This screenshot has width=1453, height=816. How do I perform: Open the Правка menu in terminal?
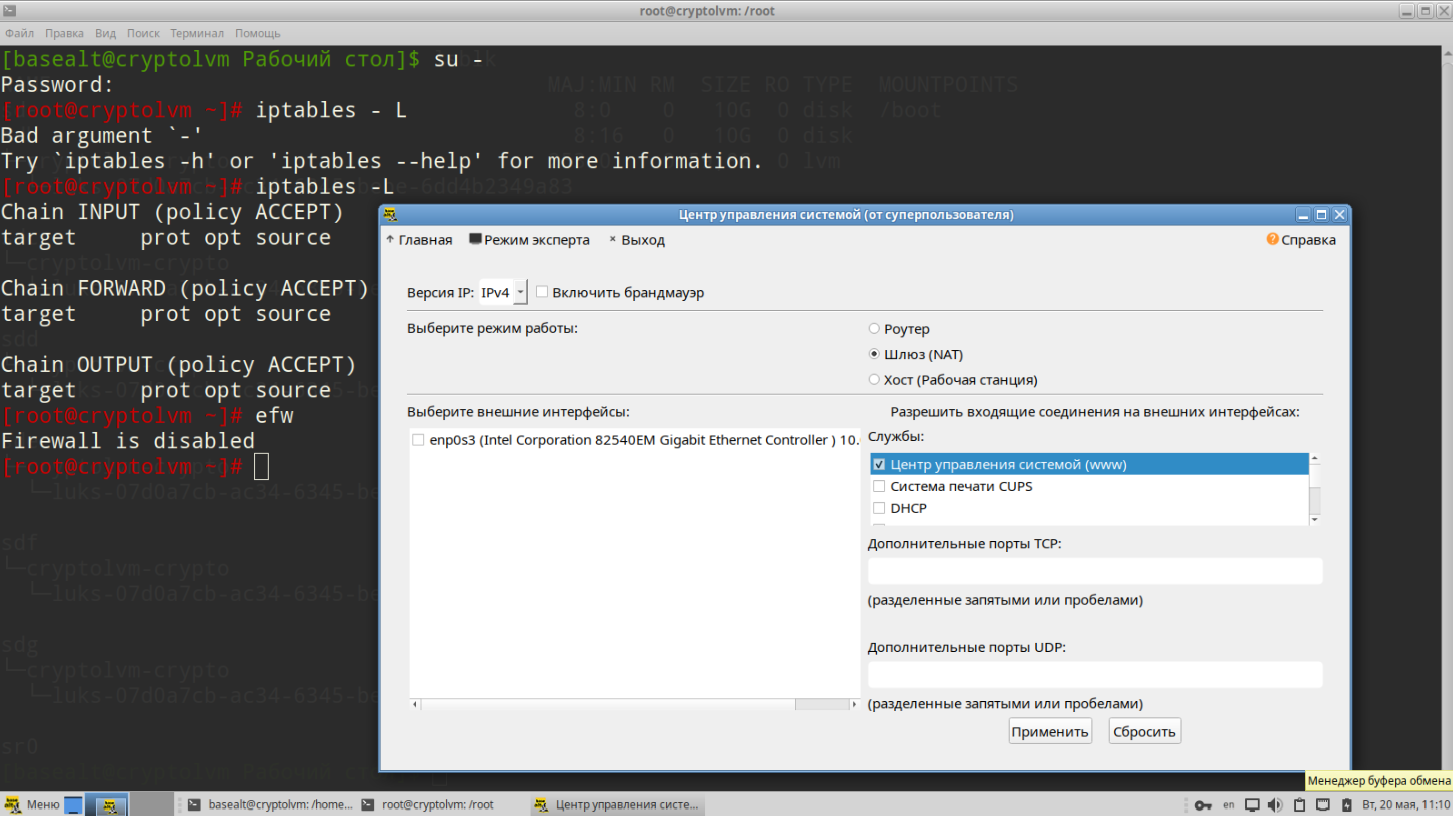coord(65,33)
